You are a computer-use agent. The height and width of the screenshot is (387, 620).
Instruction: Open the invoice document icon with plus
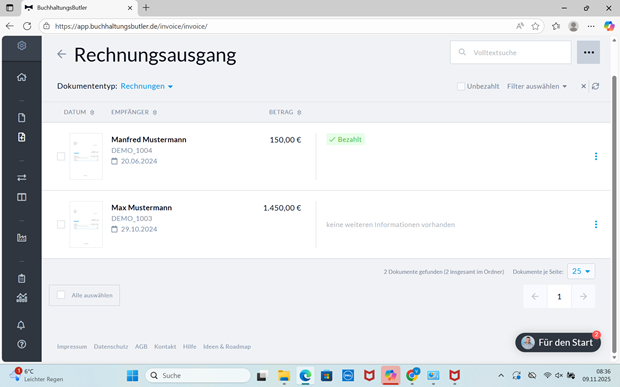pyautogui.click(x=22, y=137)
